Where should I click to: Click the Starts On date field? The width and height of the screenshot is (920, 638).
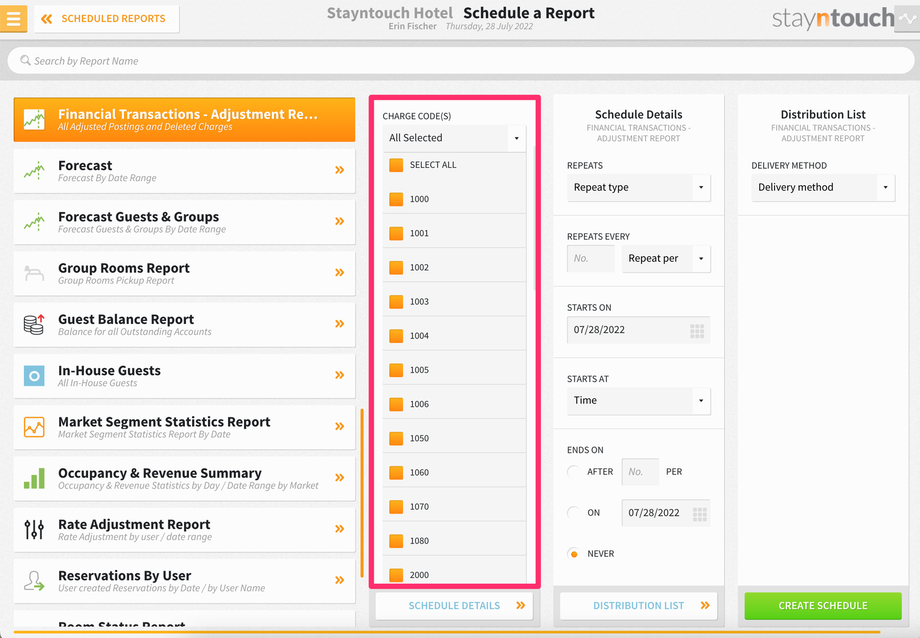(x=638, y=330)
